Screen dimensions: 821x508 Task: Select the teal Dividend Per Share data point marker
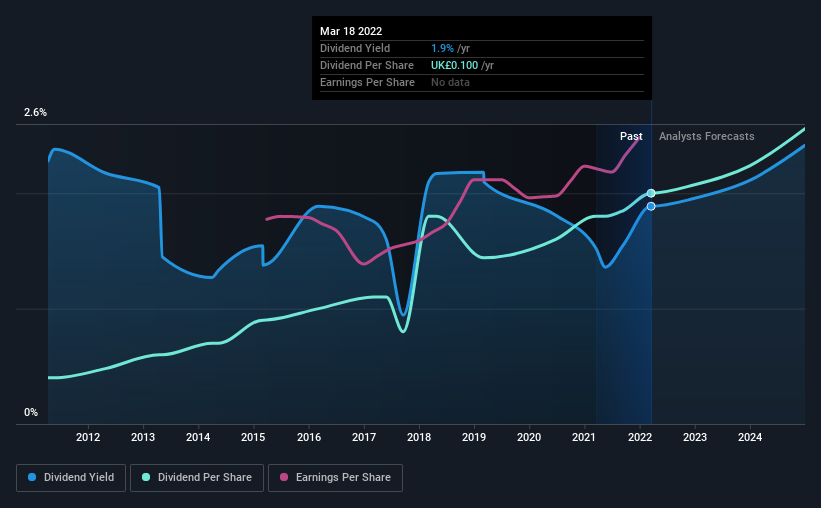pyautogui.click(x=651, y=193)
